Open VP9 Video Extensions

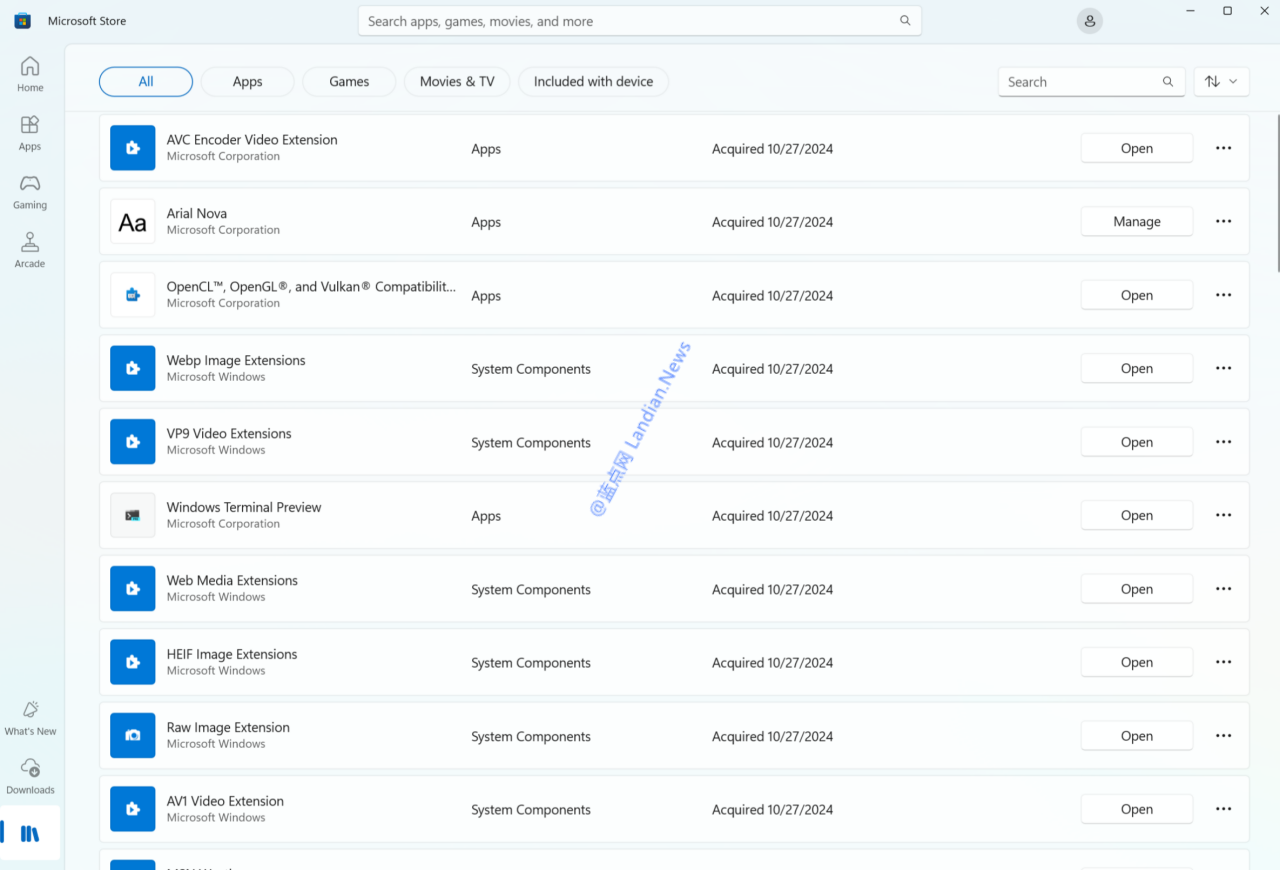(x=1136, y=442)
